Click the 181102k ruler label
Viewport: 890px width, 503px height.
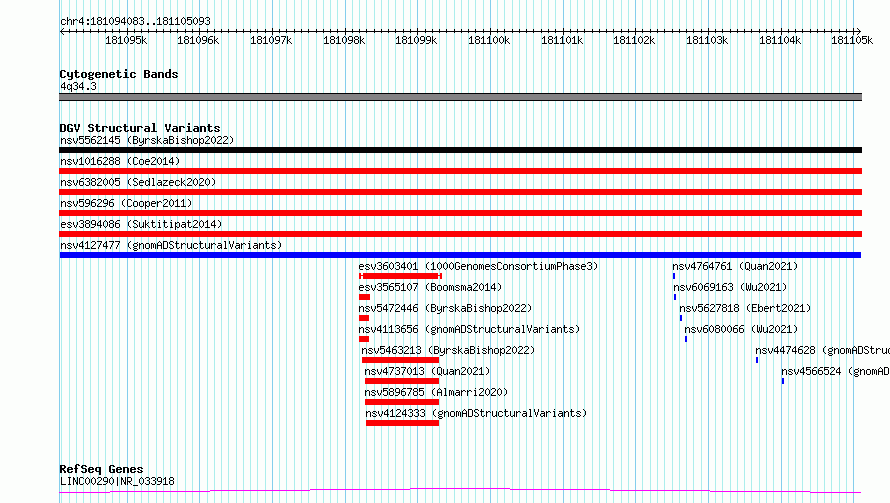pyautogui.click(x=634, y=40)
